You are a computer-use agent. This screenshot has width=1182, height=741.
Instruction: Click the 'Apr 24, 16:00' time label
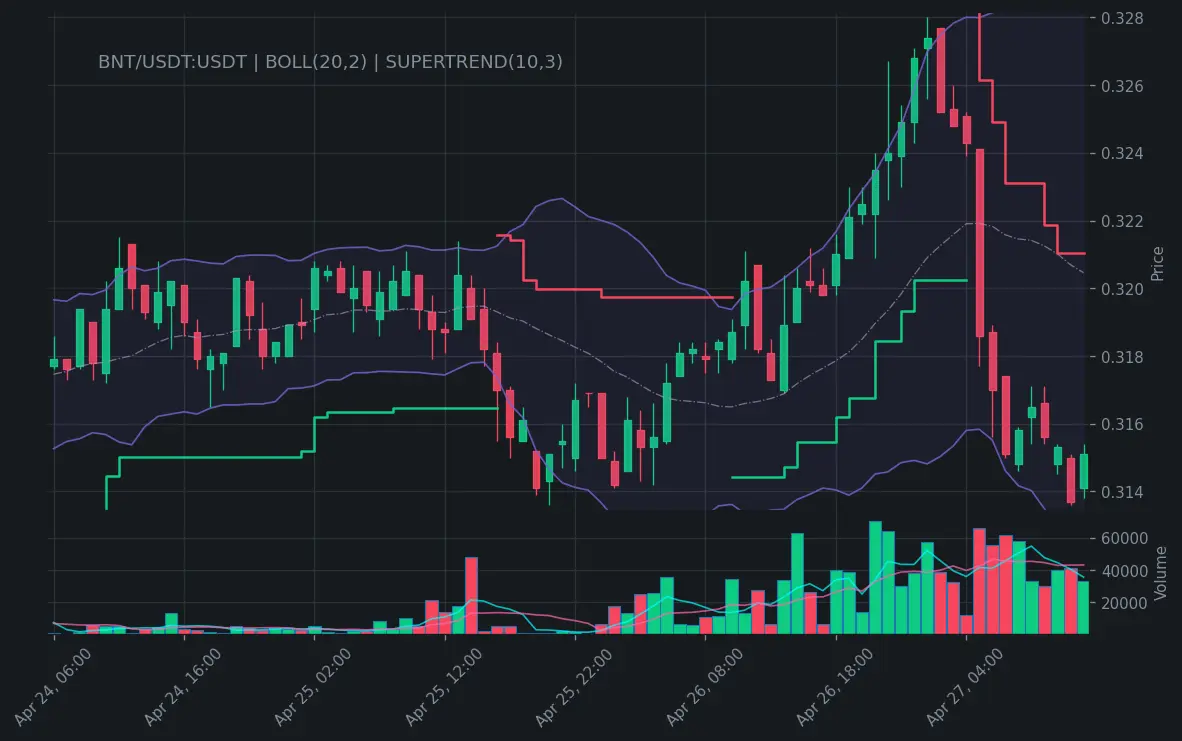tap(183, 687)
